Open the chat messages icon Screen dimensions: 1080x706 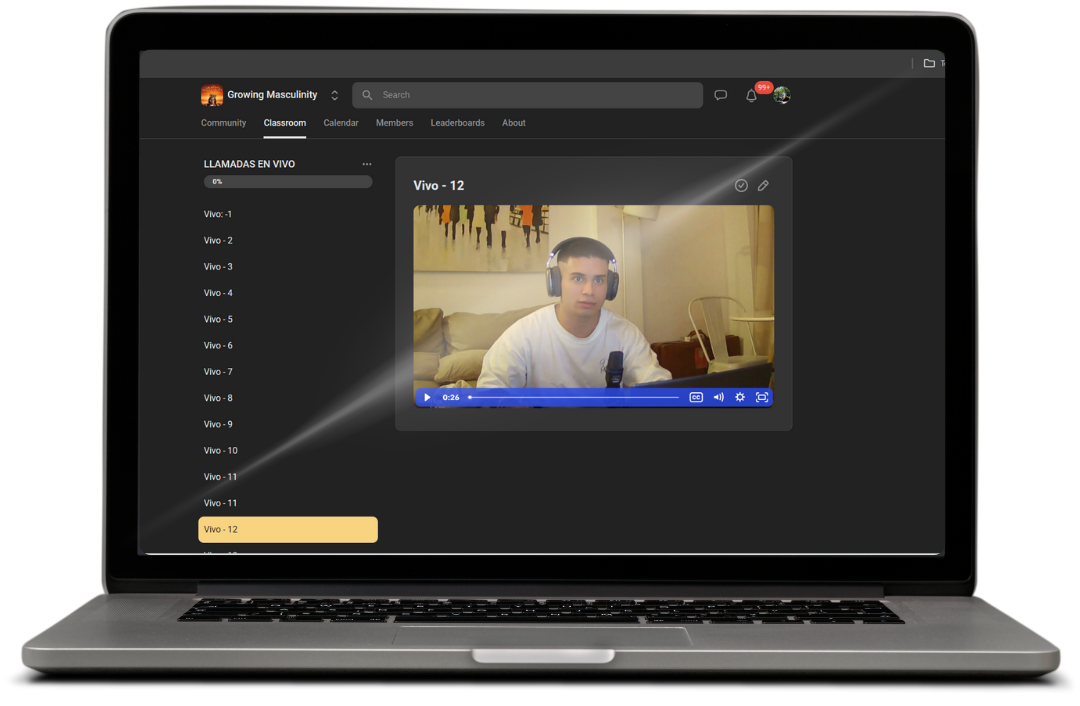click(720, 95)
